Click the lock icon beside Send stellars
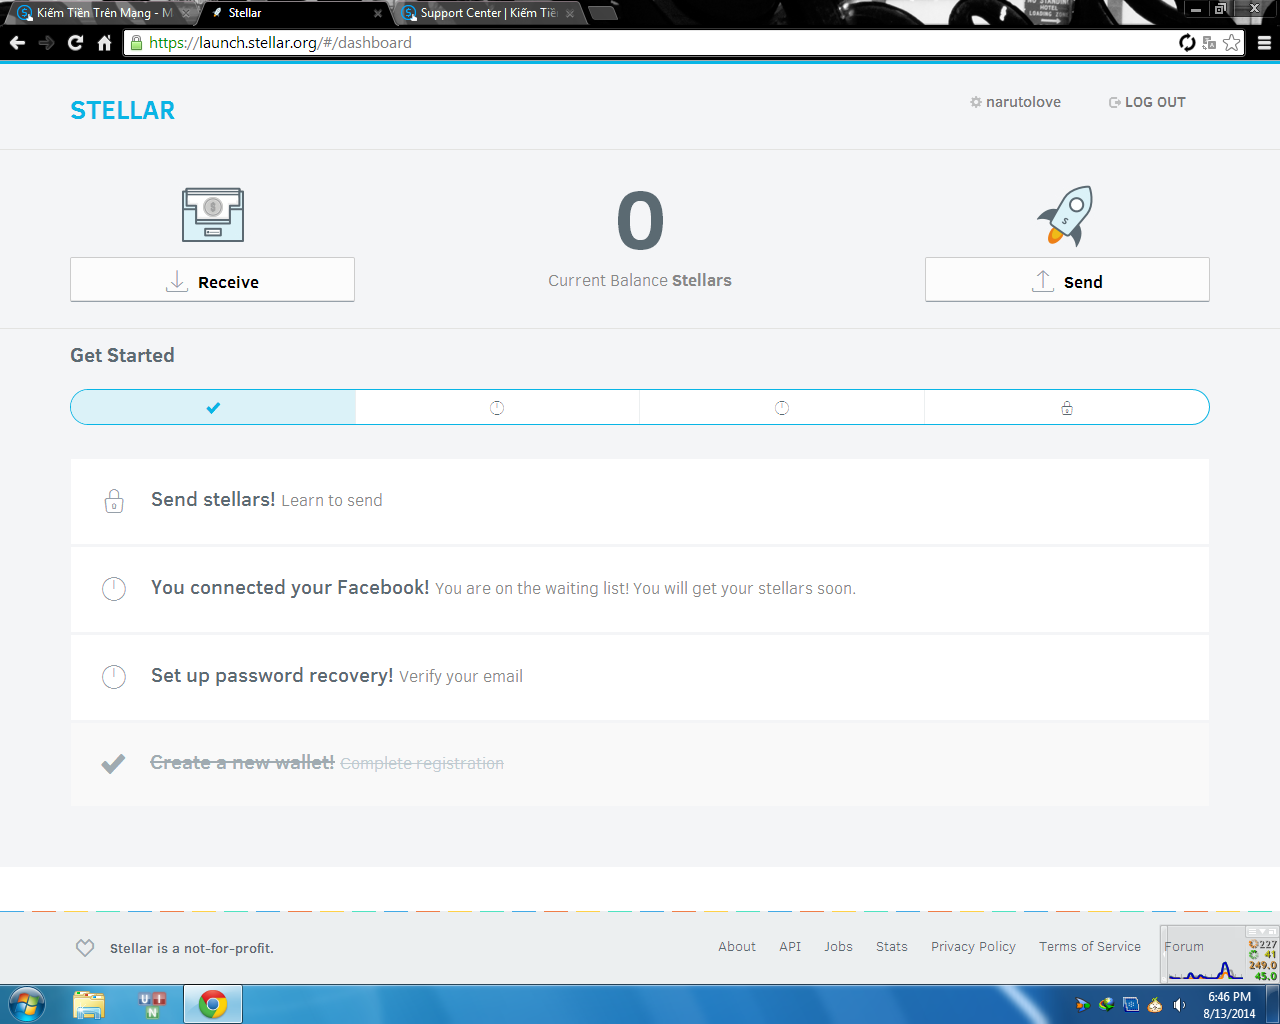The image size is (1280, 1024). tap(114, 501)
